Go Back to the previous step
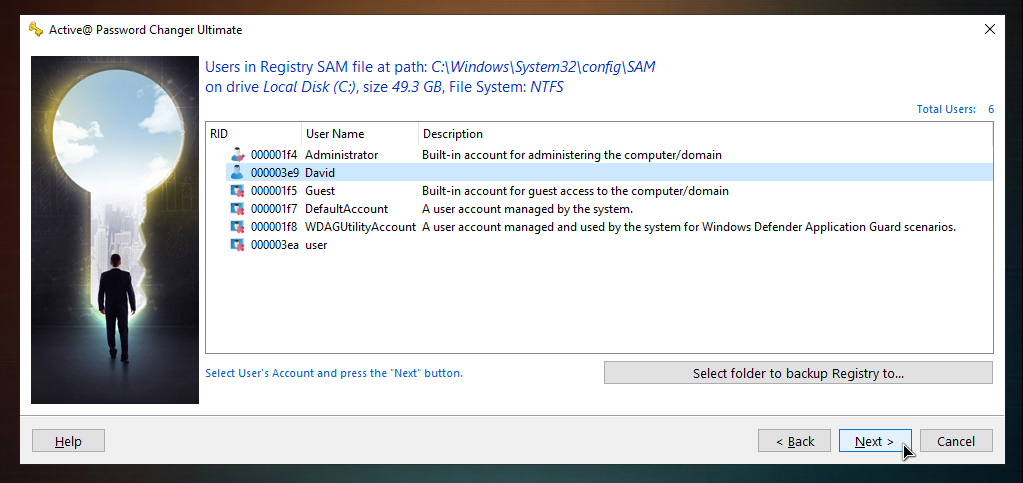 coord(794,441)
